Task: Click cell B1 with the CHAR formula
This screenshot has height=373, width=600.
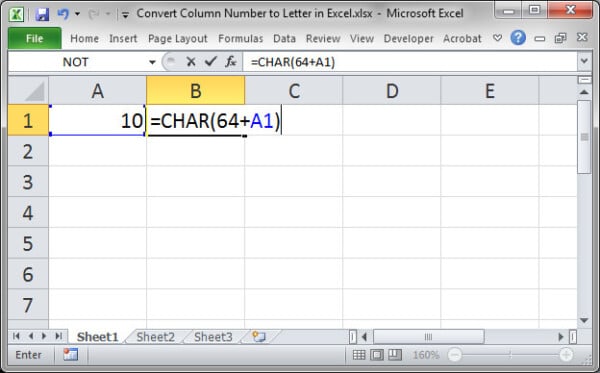Action: pyautogui.click(x=196, y=120)
